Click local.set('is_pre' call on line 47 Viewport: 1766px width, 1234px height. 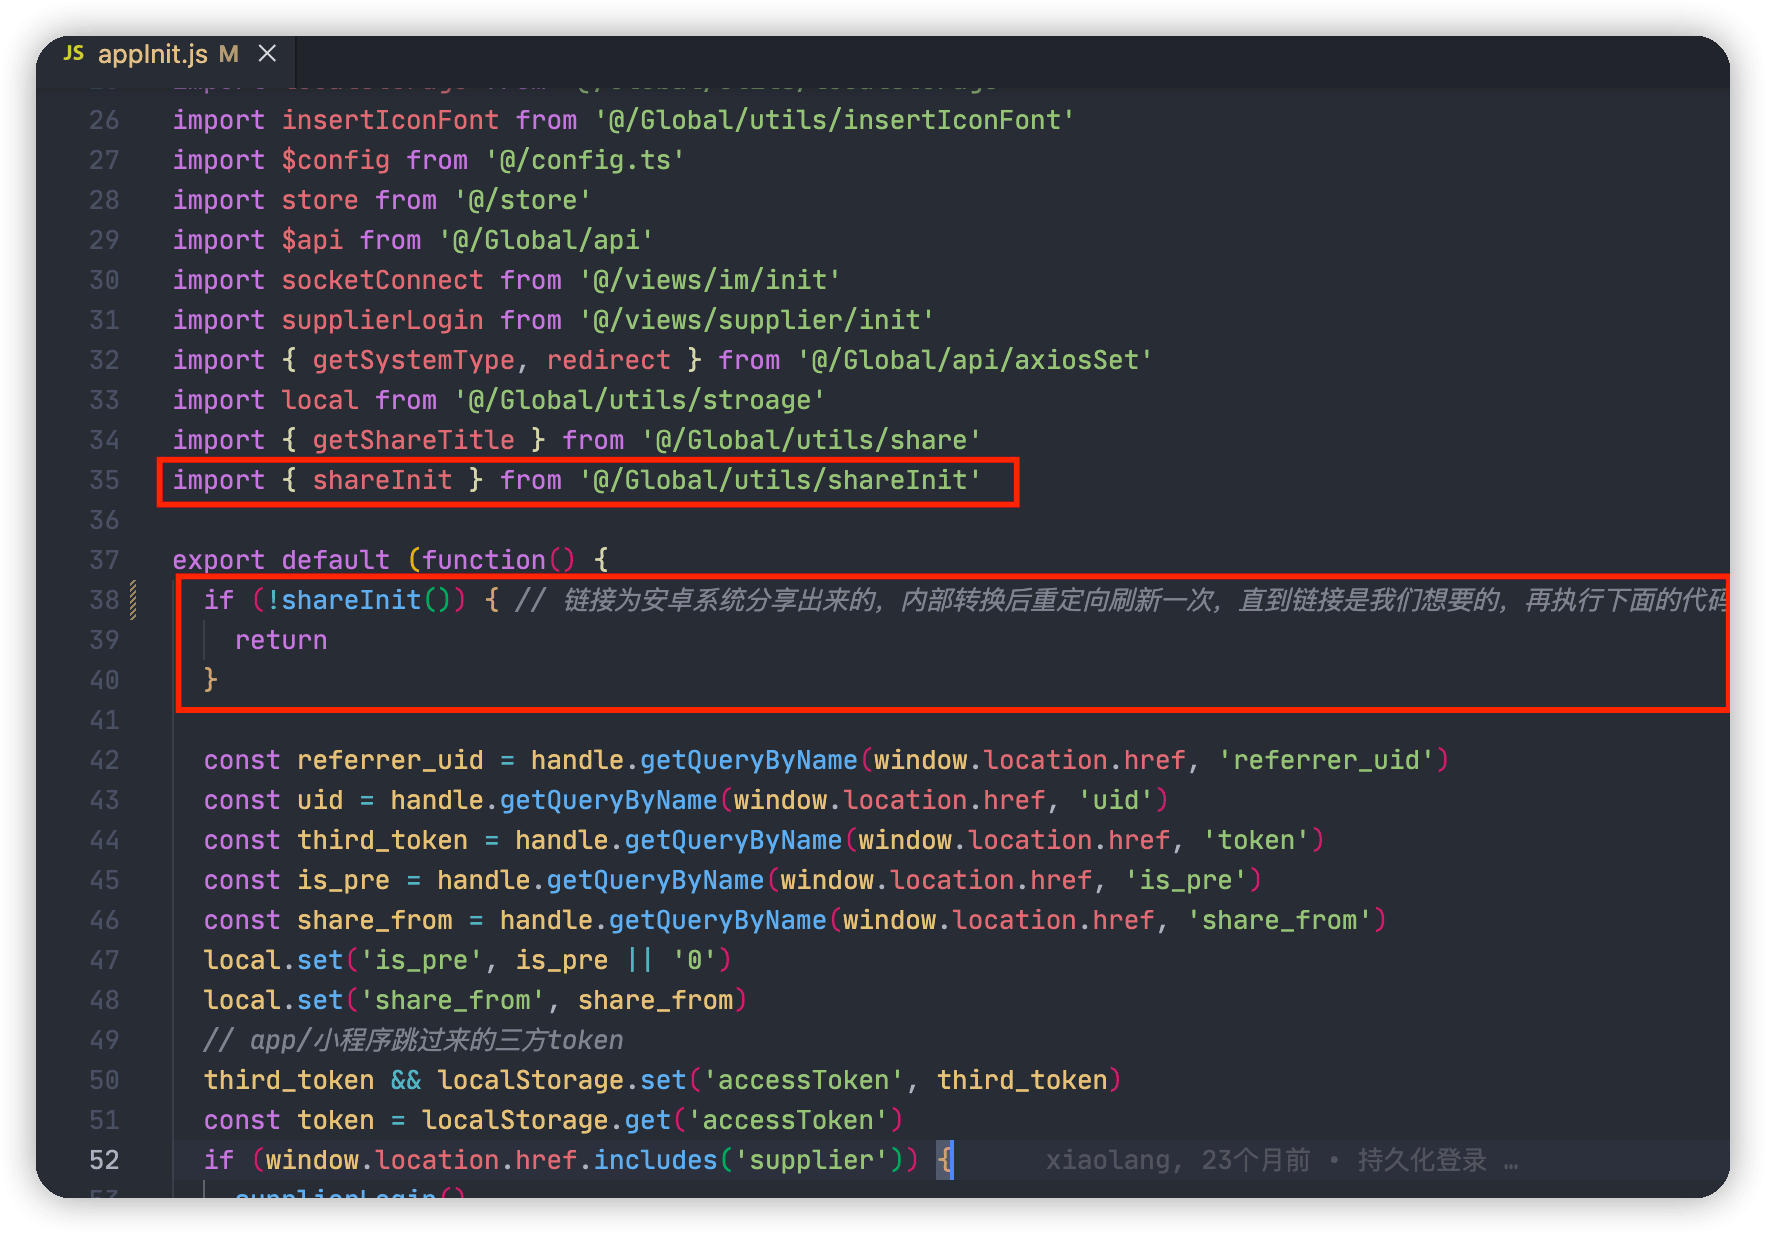pyautogui.click(x=468, y=960)
